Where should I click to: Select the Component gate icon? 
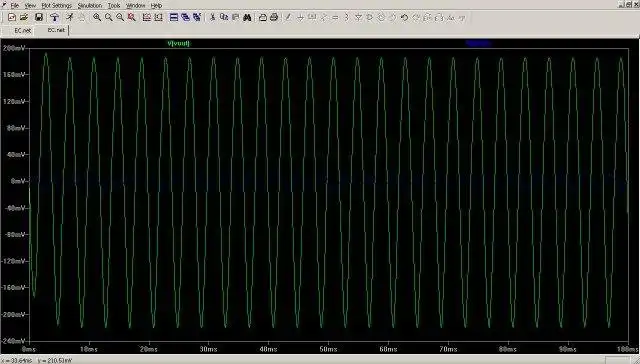(370, 17)
